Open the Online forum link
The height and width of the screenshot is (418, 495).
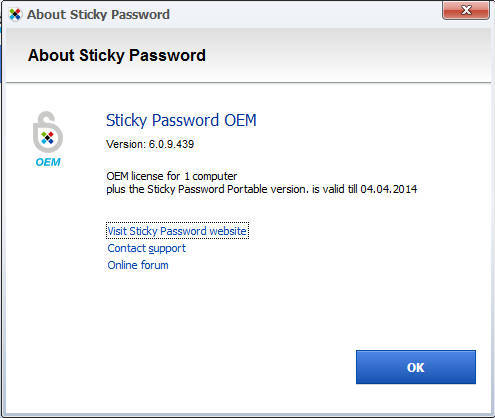pyautogui.click(x=138, y=265)
